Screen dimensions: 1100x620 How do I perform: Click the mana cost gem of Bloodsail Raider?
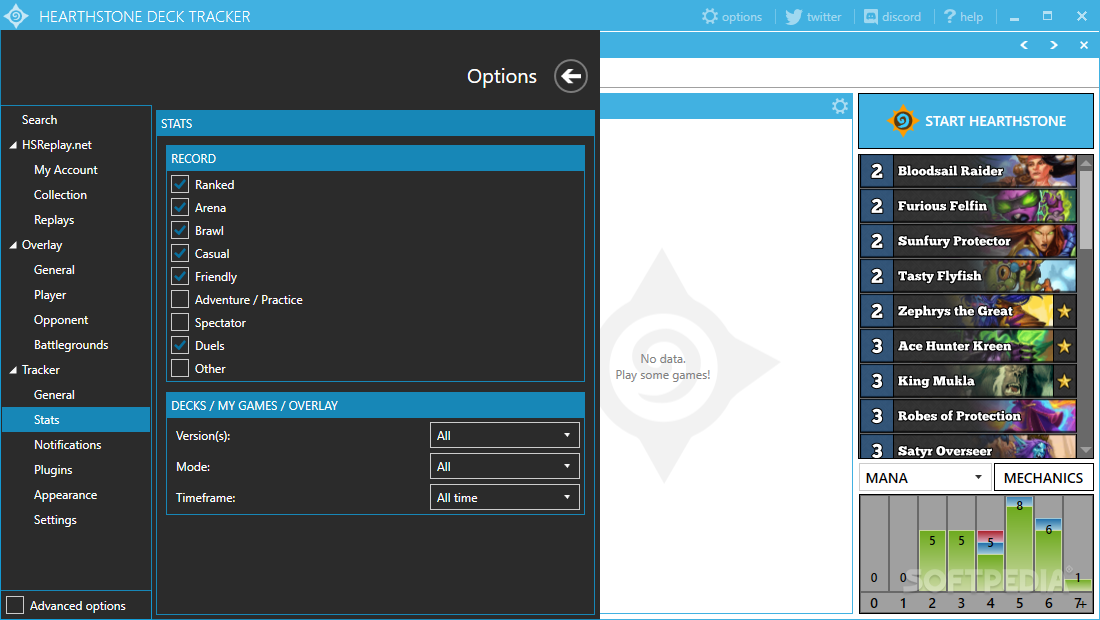click(x=877, y=170)
